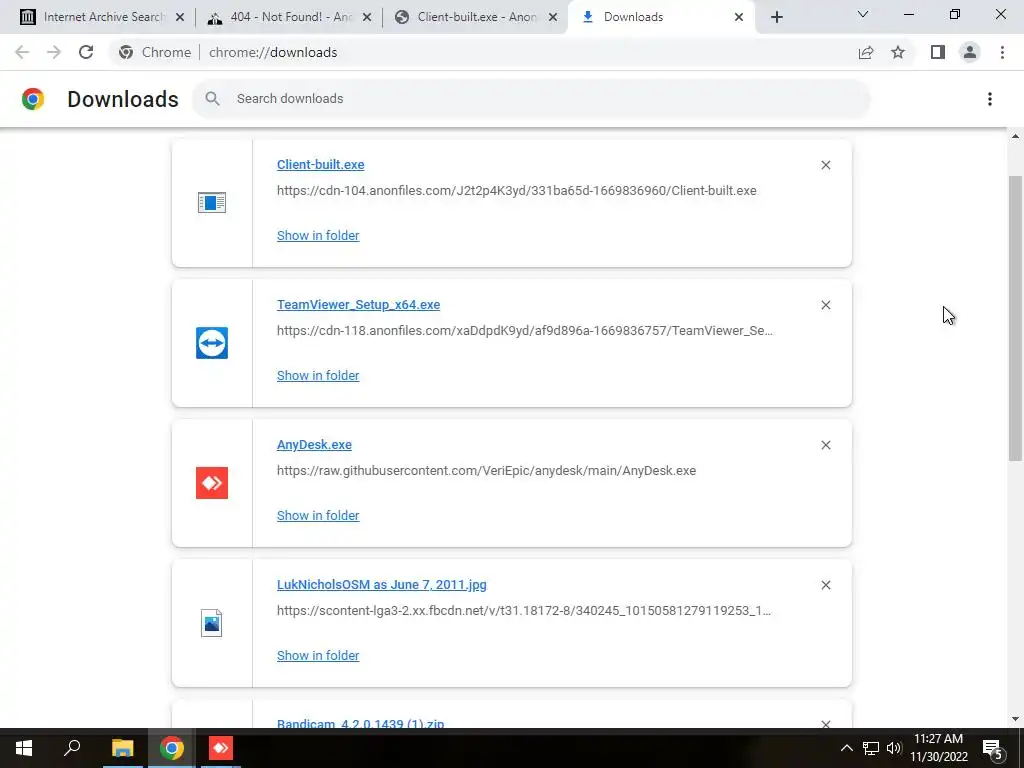Show AnyDesk.exe in folder
Viewport: 1024px width, 768px height.
pos(318,515)
